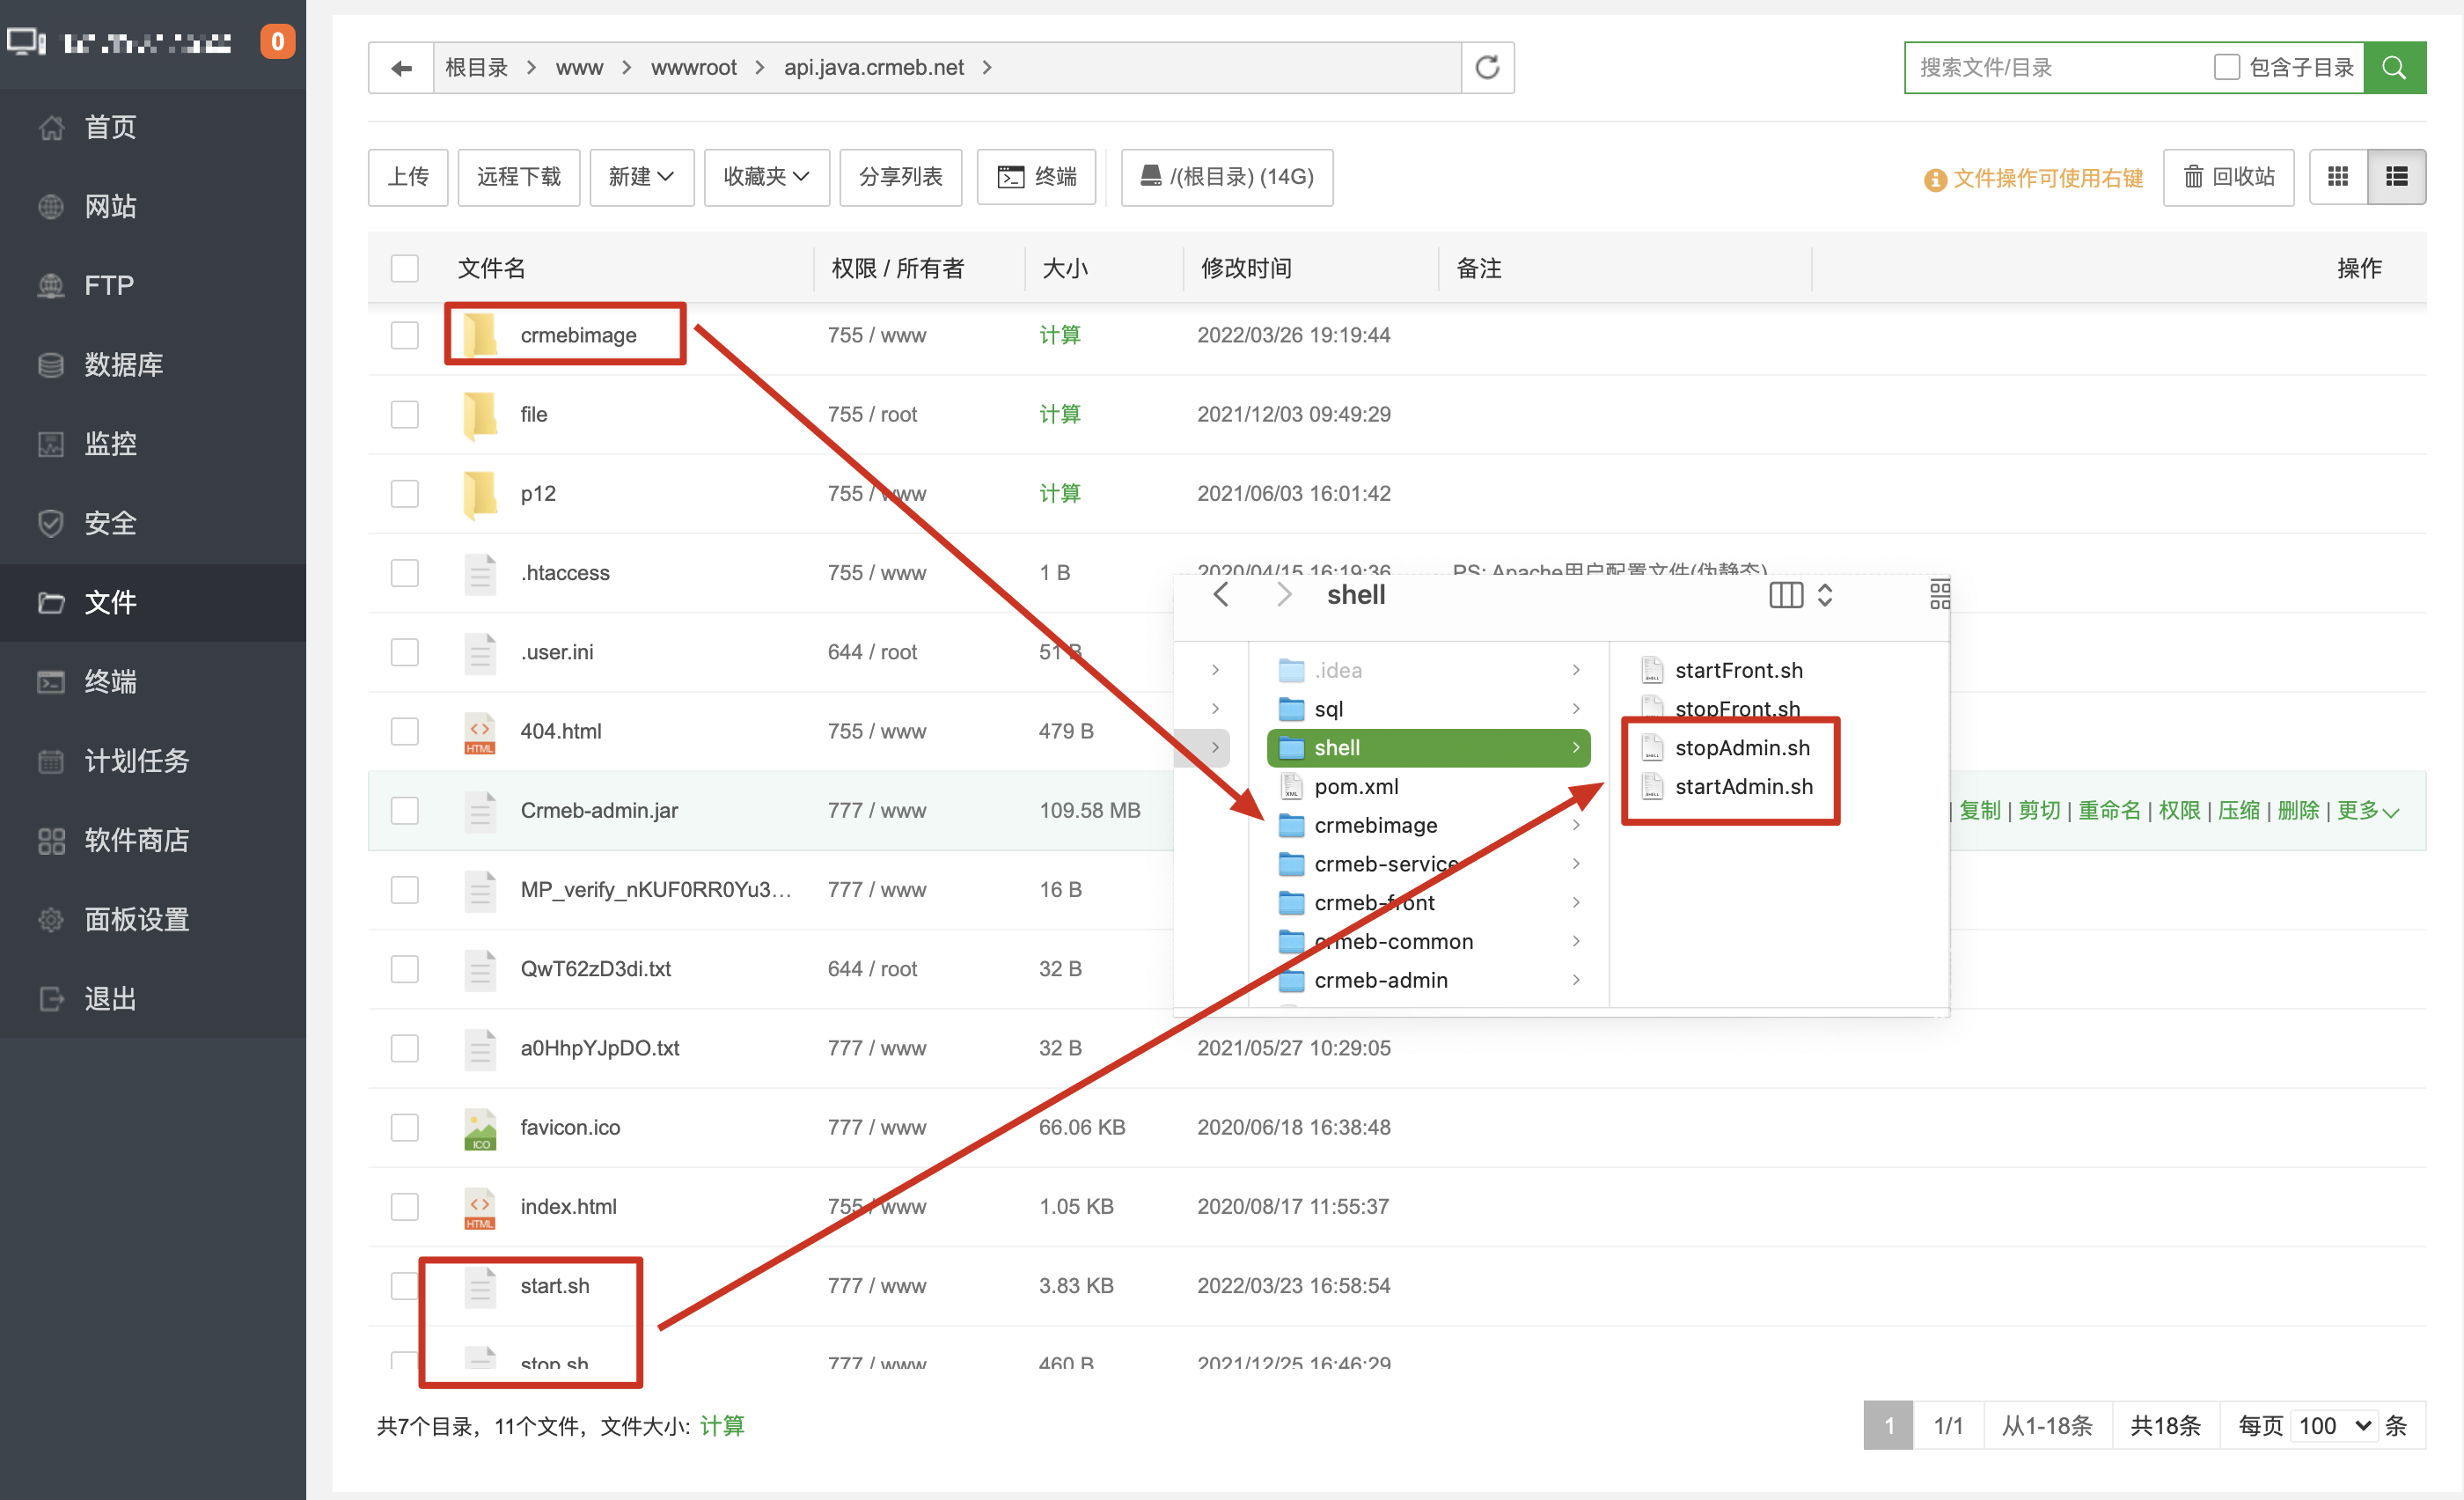2464x1500 pixels.
Task: Open the 回收站 recycle bin
Action: click(x=2228, y=177)
